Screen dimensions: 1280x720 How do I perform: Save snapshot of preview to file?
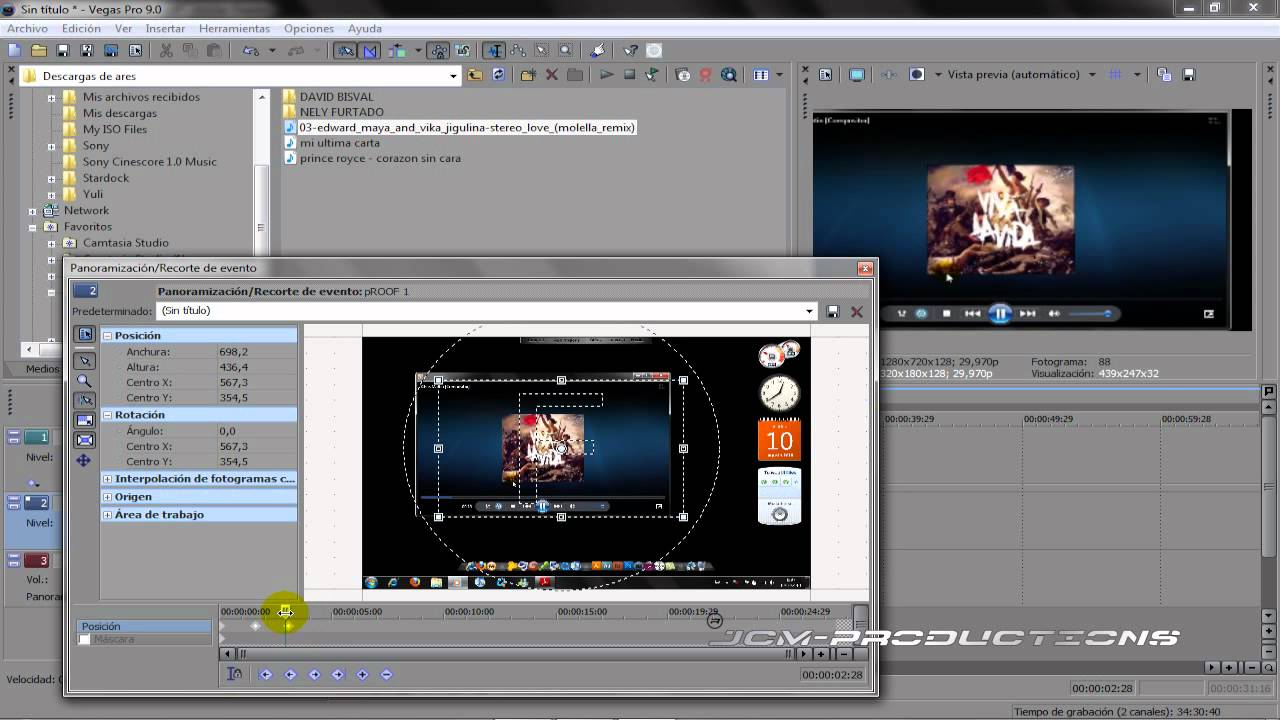tap(1188, 75)
